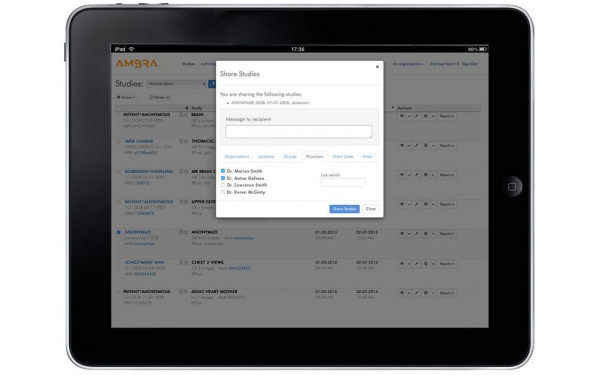
Task: Close the Share Studies dialog with X
Action: (x=377, y=67)
